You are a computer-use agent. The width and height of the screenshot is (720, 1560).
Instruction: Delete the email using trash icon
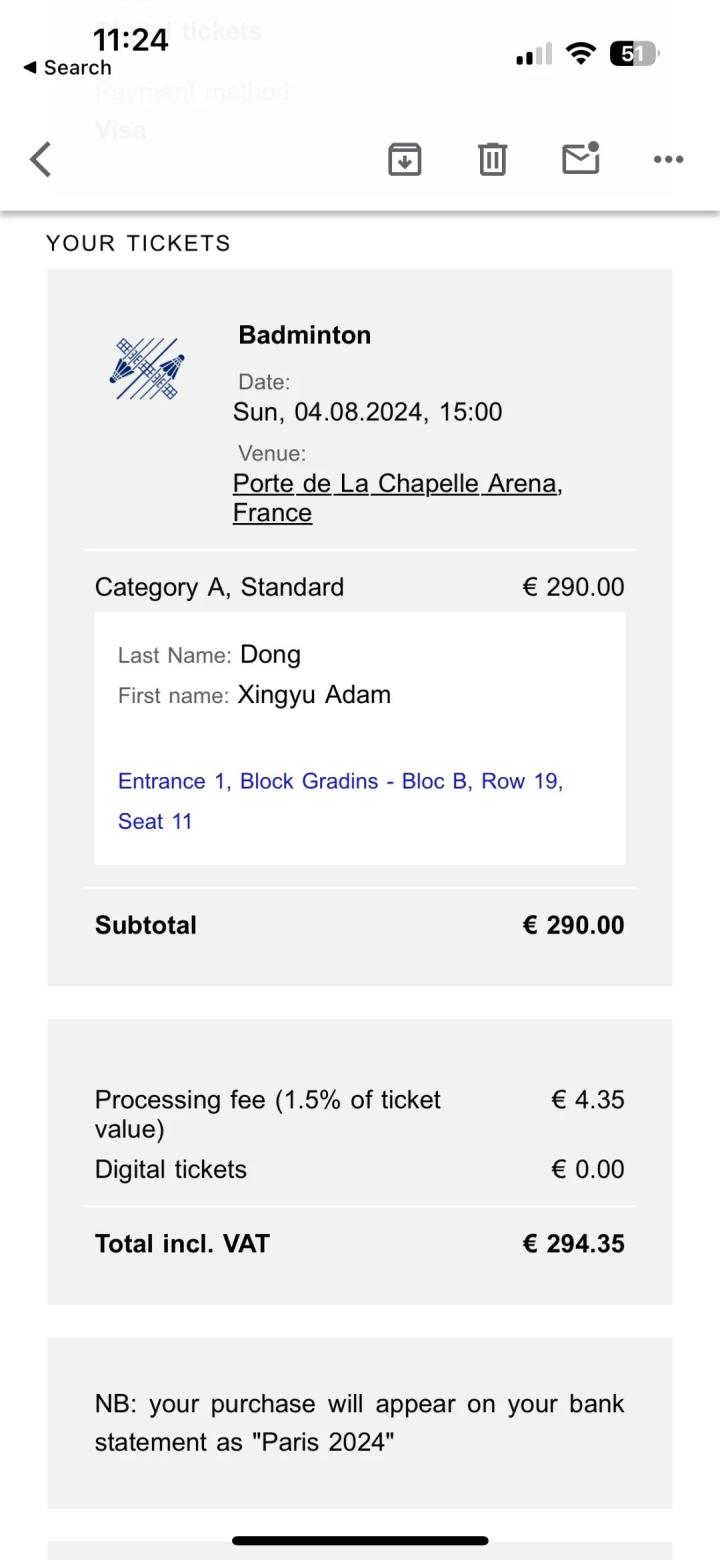tap(492, 159)
